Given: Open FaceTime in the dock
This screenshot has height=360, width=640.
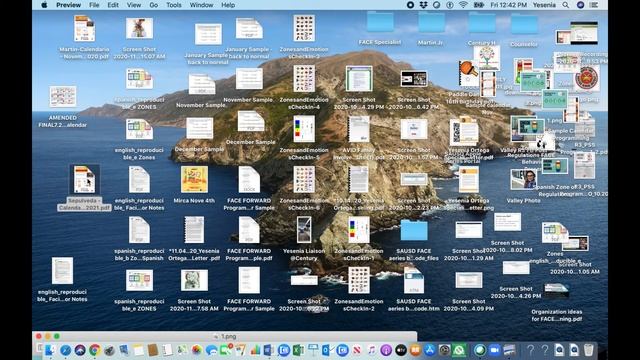Looking at the screenshot, I should [x=226, y=350].
